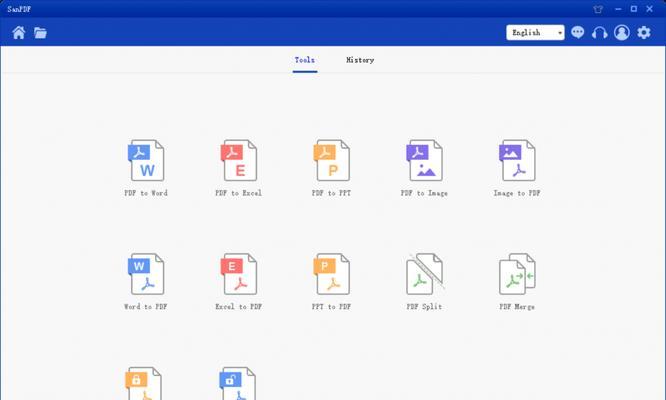666x400 pixels.
Task: Switch to the History tab
Action: point(360,60)
